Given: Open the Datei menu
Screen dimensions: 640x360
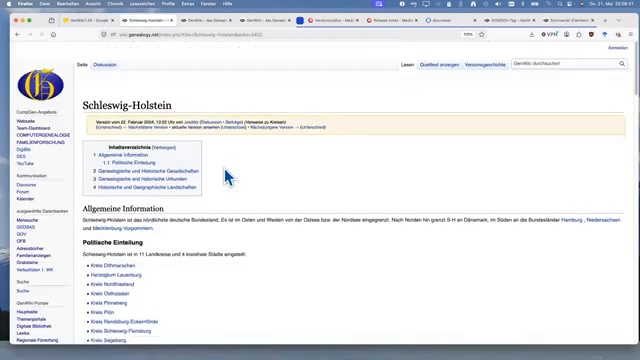Looking at the screenshot, I should 44,4.
